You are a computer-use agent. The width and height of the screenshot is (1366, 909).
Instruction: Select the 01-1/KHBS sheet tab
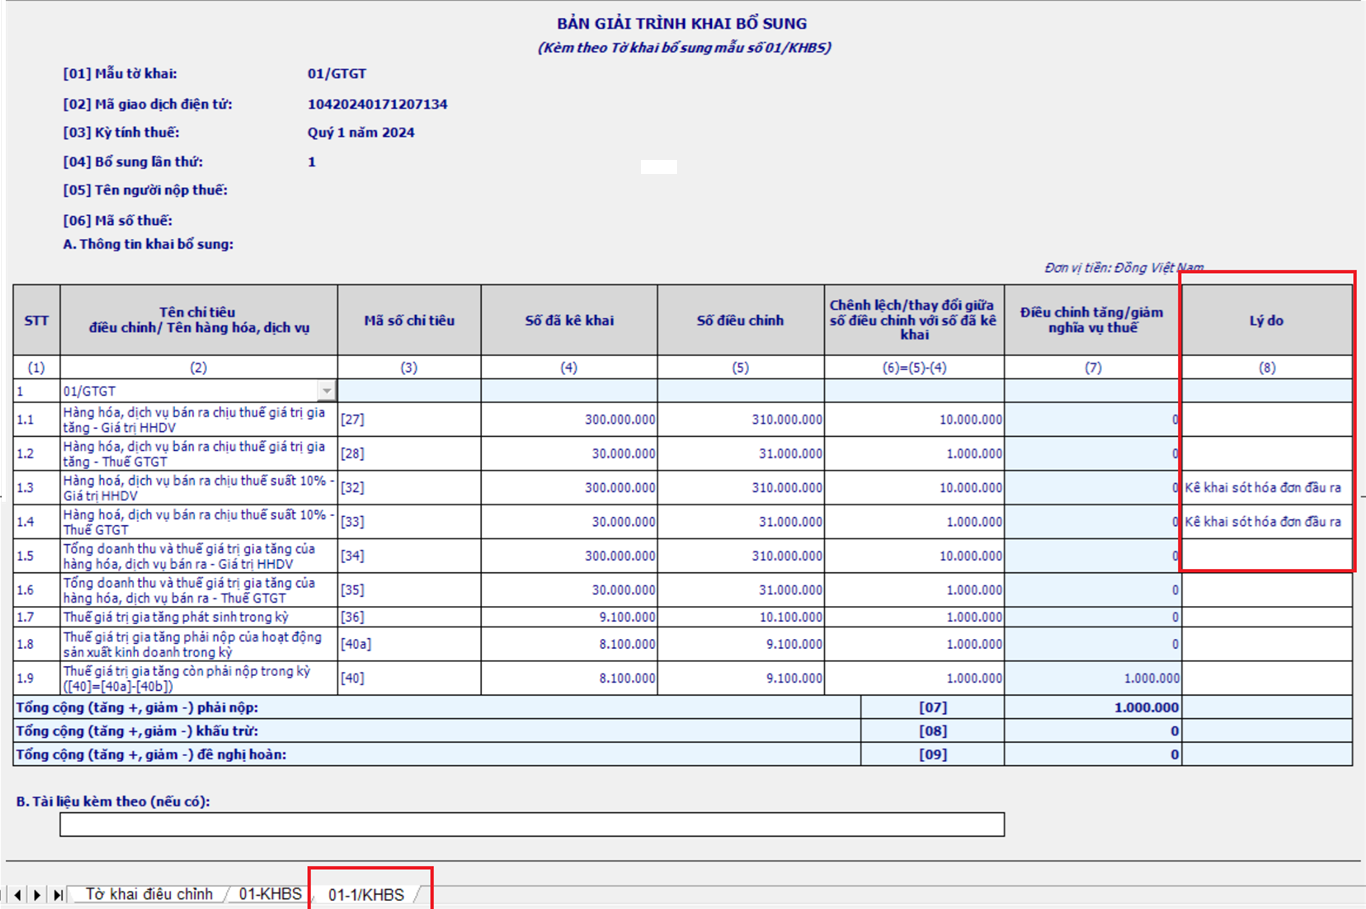[x=366, y=894]
